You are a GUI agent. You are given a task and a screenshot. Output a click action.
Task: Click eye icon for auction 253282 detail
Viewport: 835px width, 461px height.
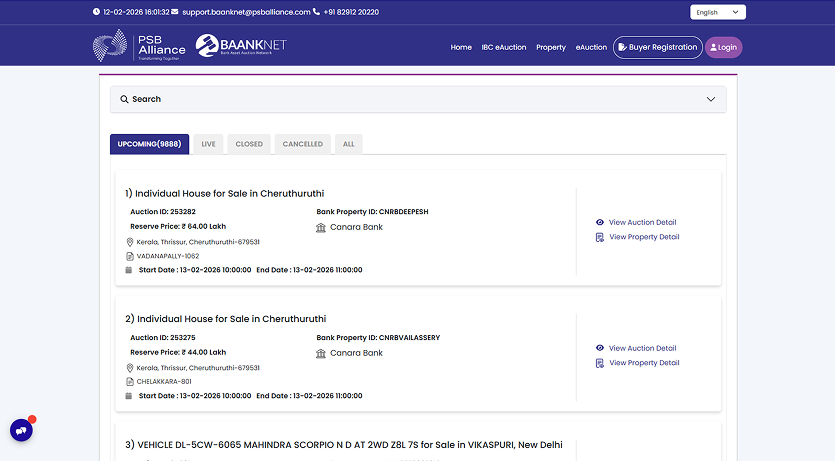pos(599,222)
